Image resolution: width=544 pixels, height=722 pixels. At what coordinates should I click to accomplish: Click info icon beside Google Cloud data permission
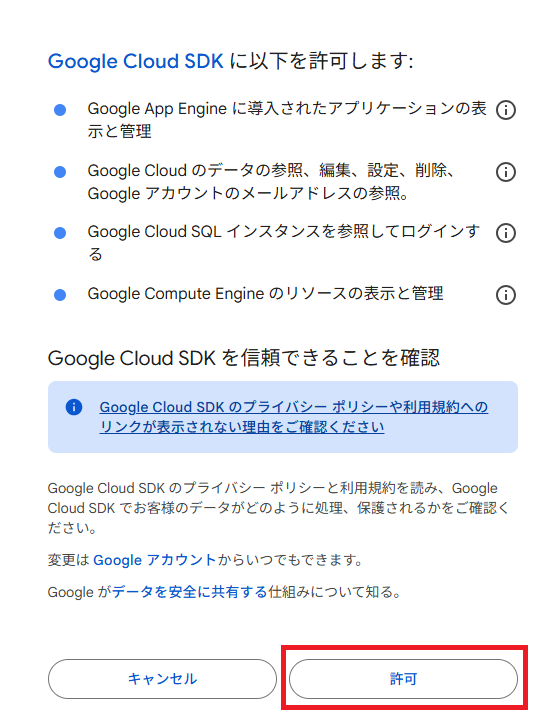[x=505, y=172]
